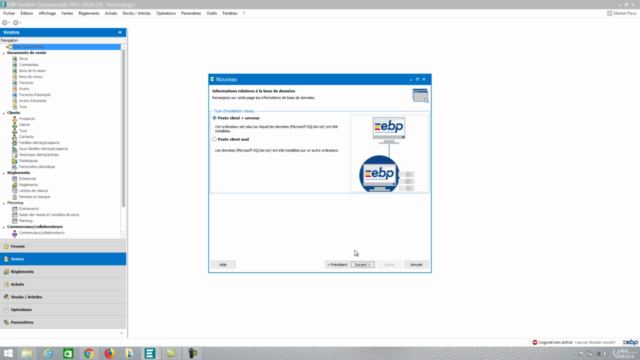This screenshot has width=640, height=360.
Task: Click the Annuler button in the wizard
Action: (x=416, y=265)
